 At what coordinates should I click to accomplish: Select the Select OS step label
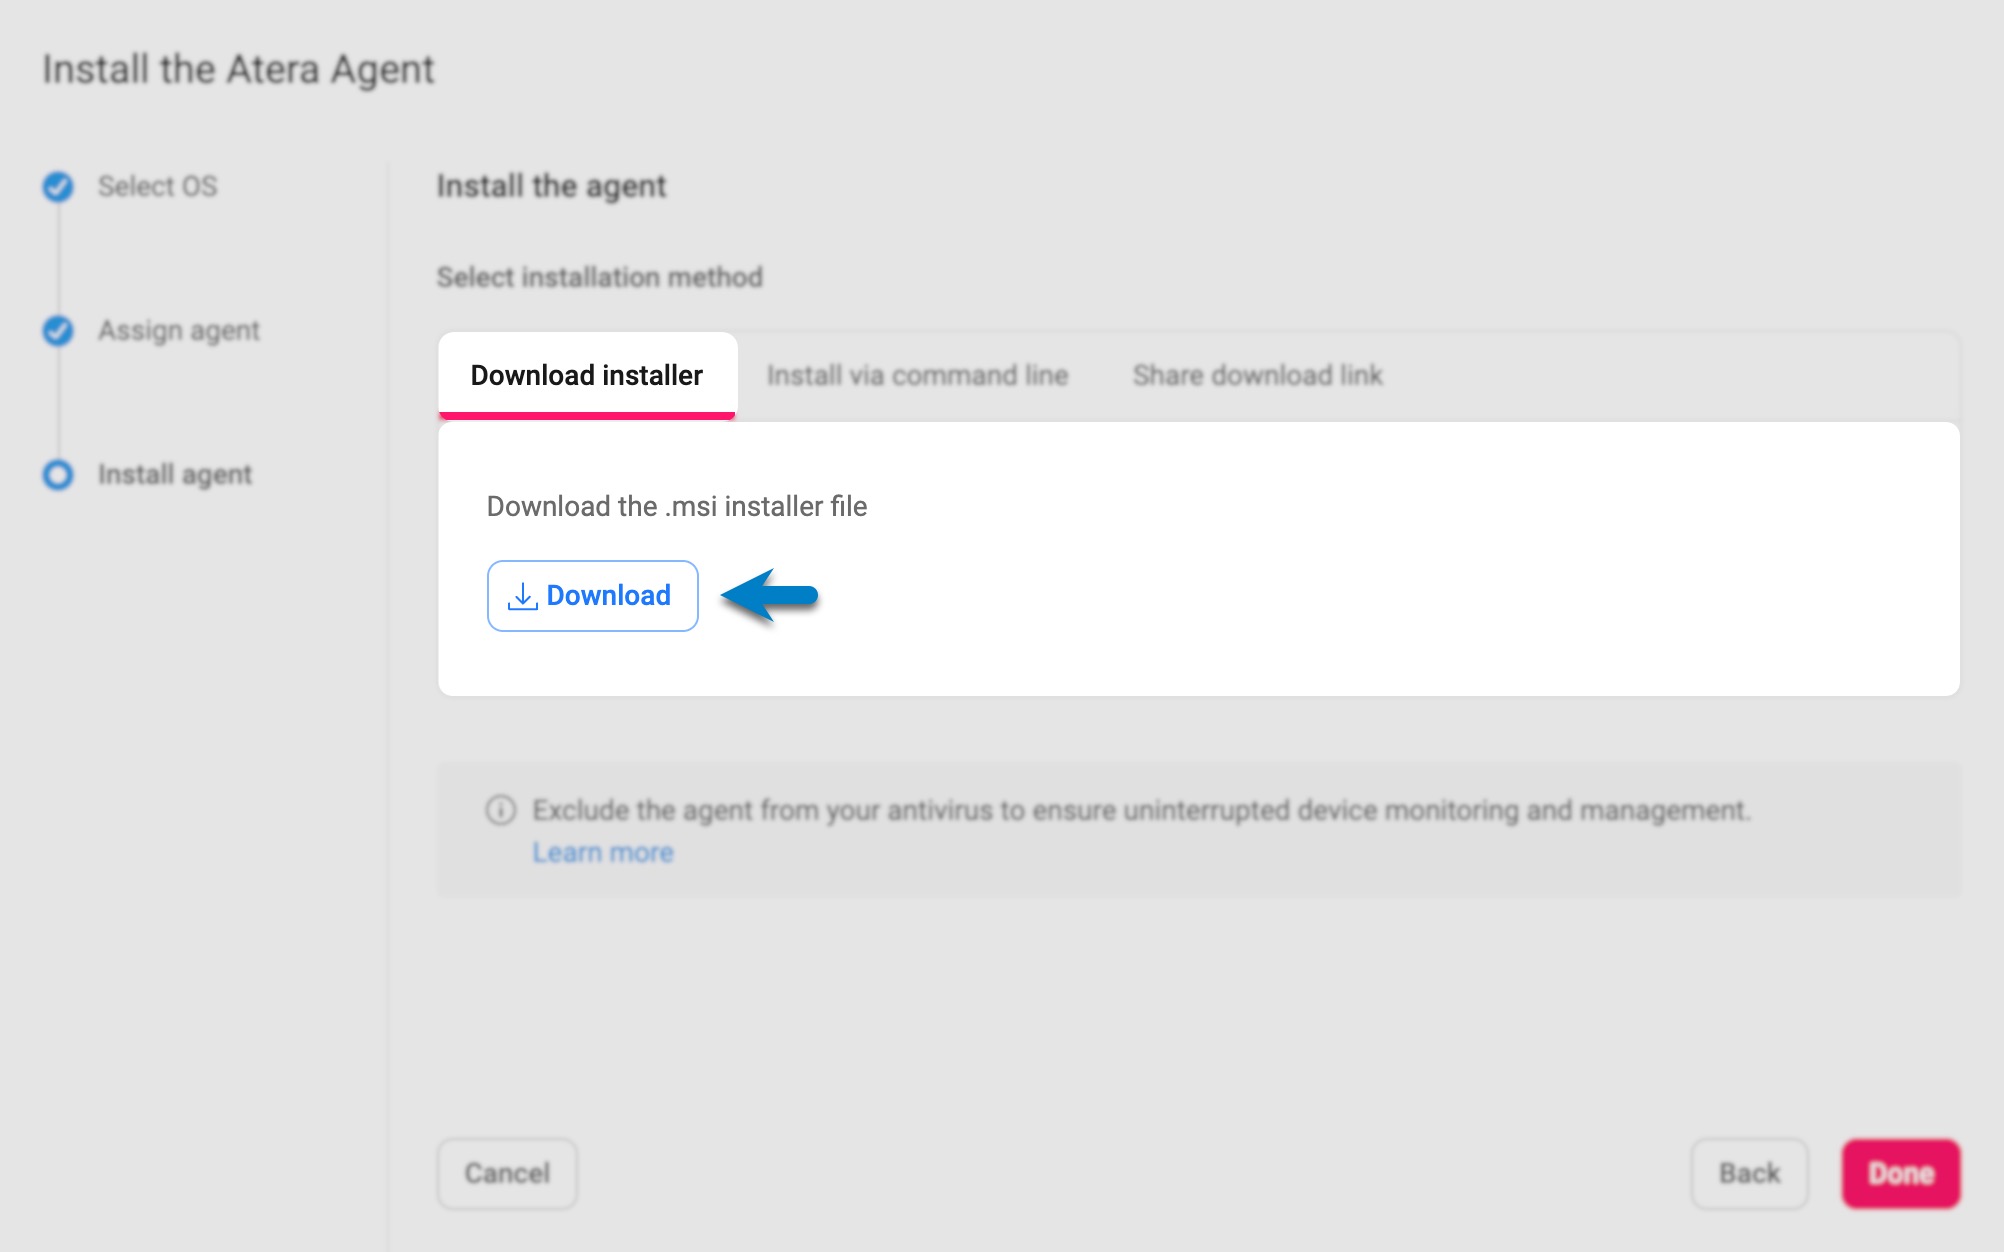click(157, 186)
